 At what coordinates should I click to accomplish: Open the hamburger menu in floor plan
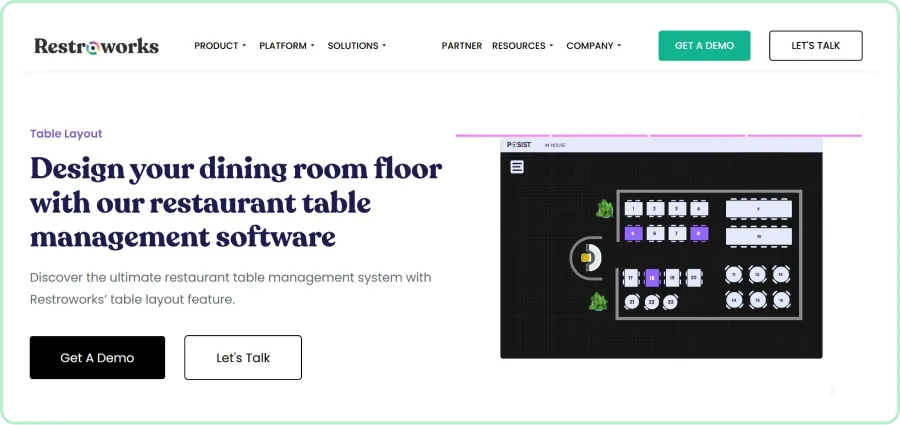(517, 167)
